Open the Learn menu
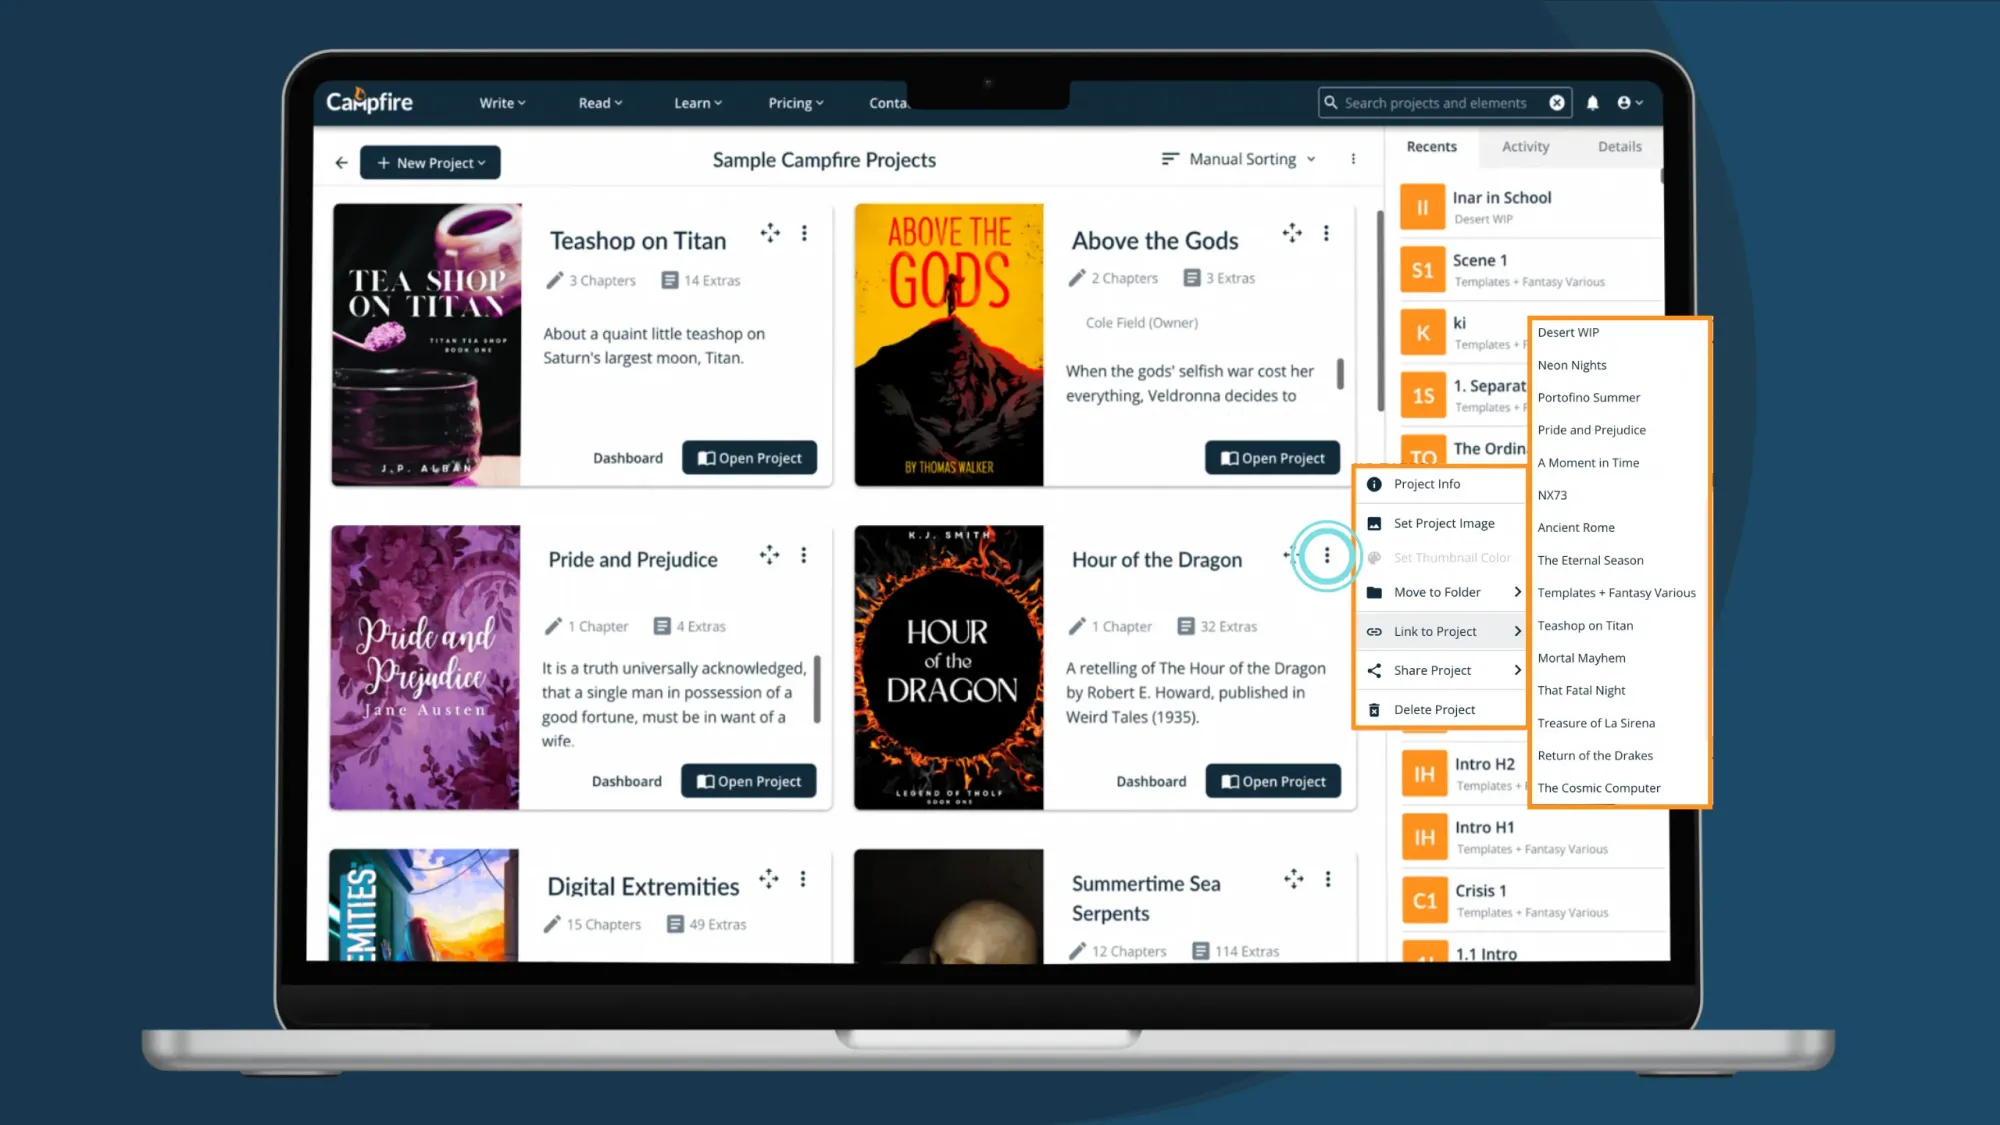2000x1125 pixels. tap(697, 103)
